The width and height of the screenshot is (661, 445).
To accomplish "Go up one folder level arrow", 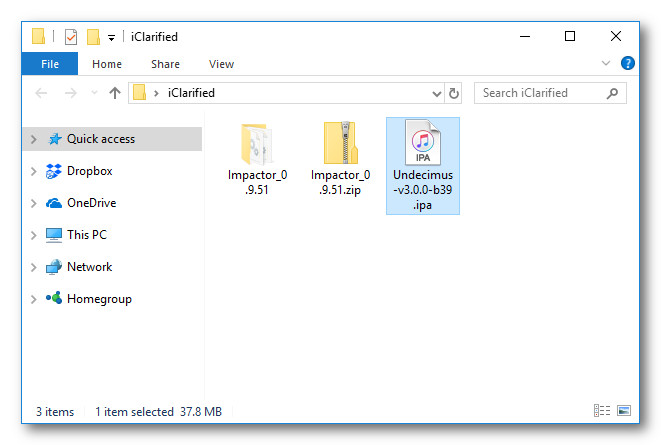I will click(x=114, y=93).
